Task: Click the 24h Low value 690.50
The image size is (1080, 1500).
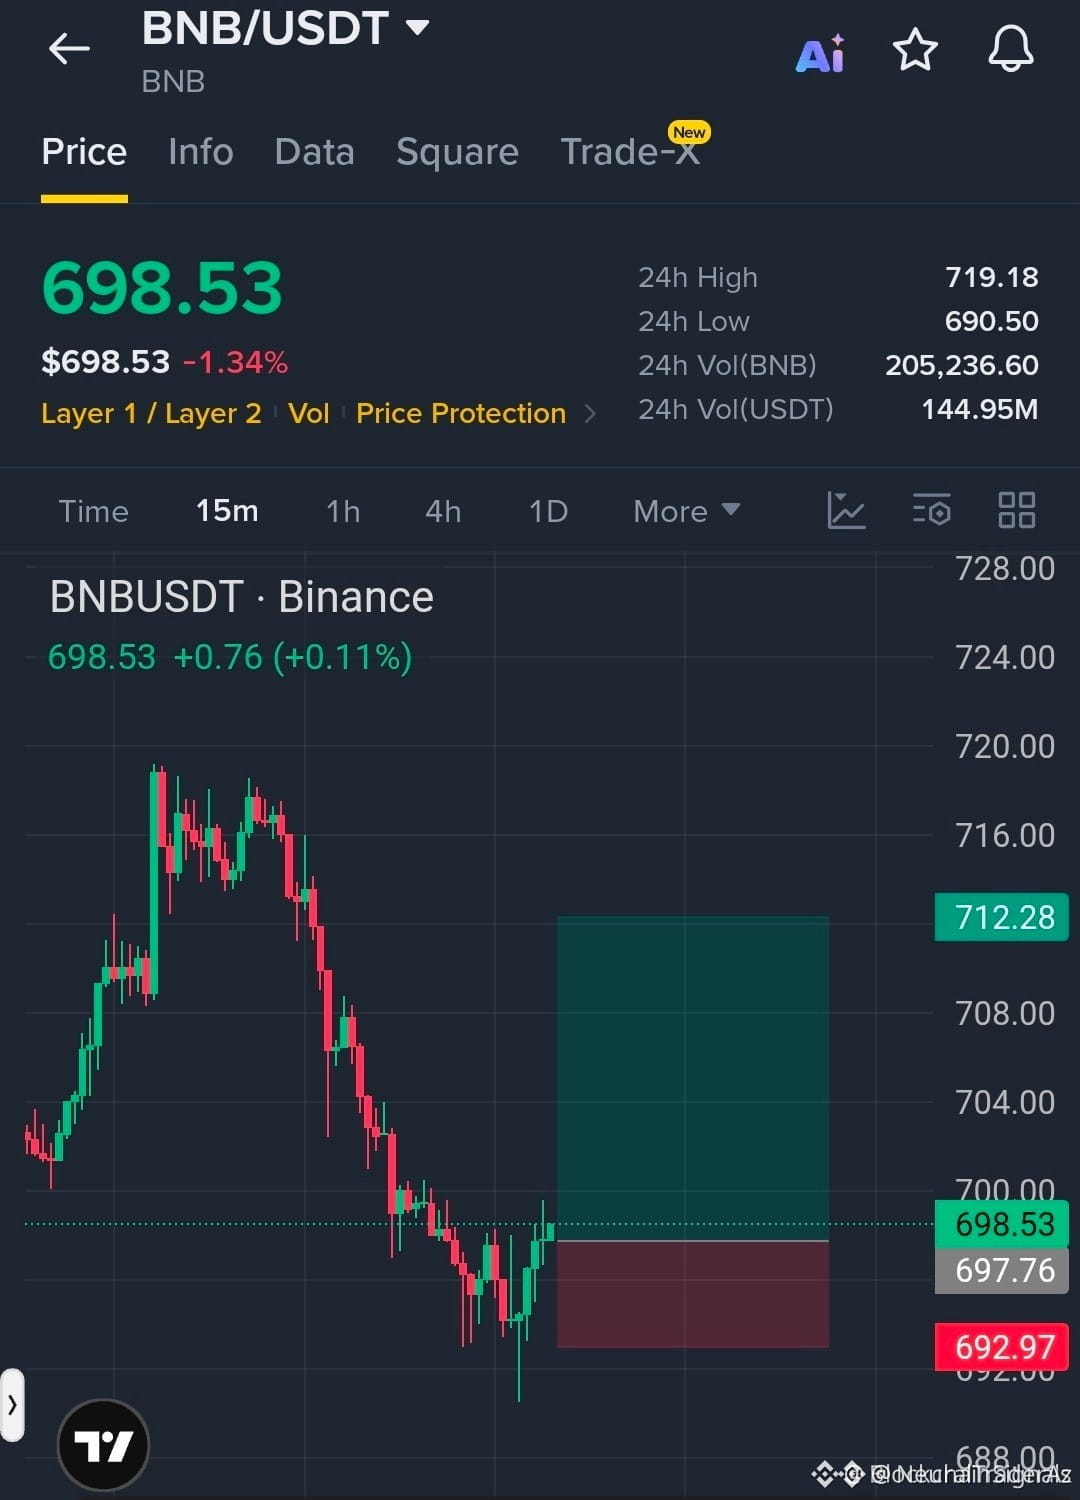Action: 991,321
